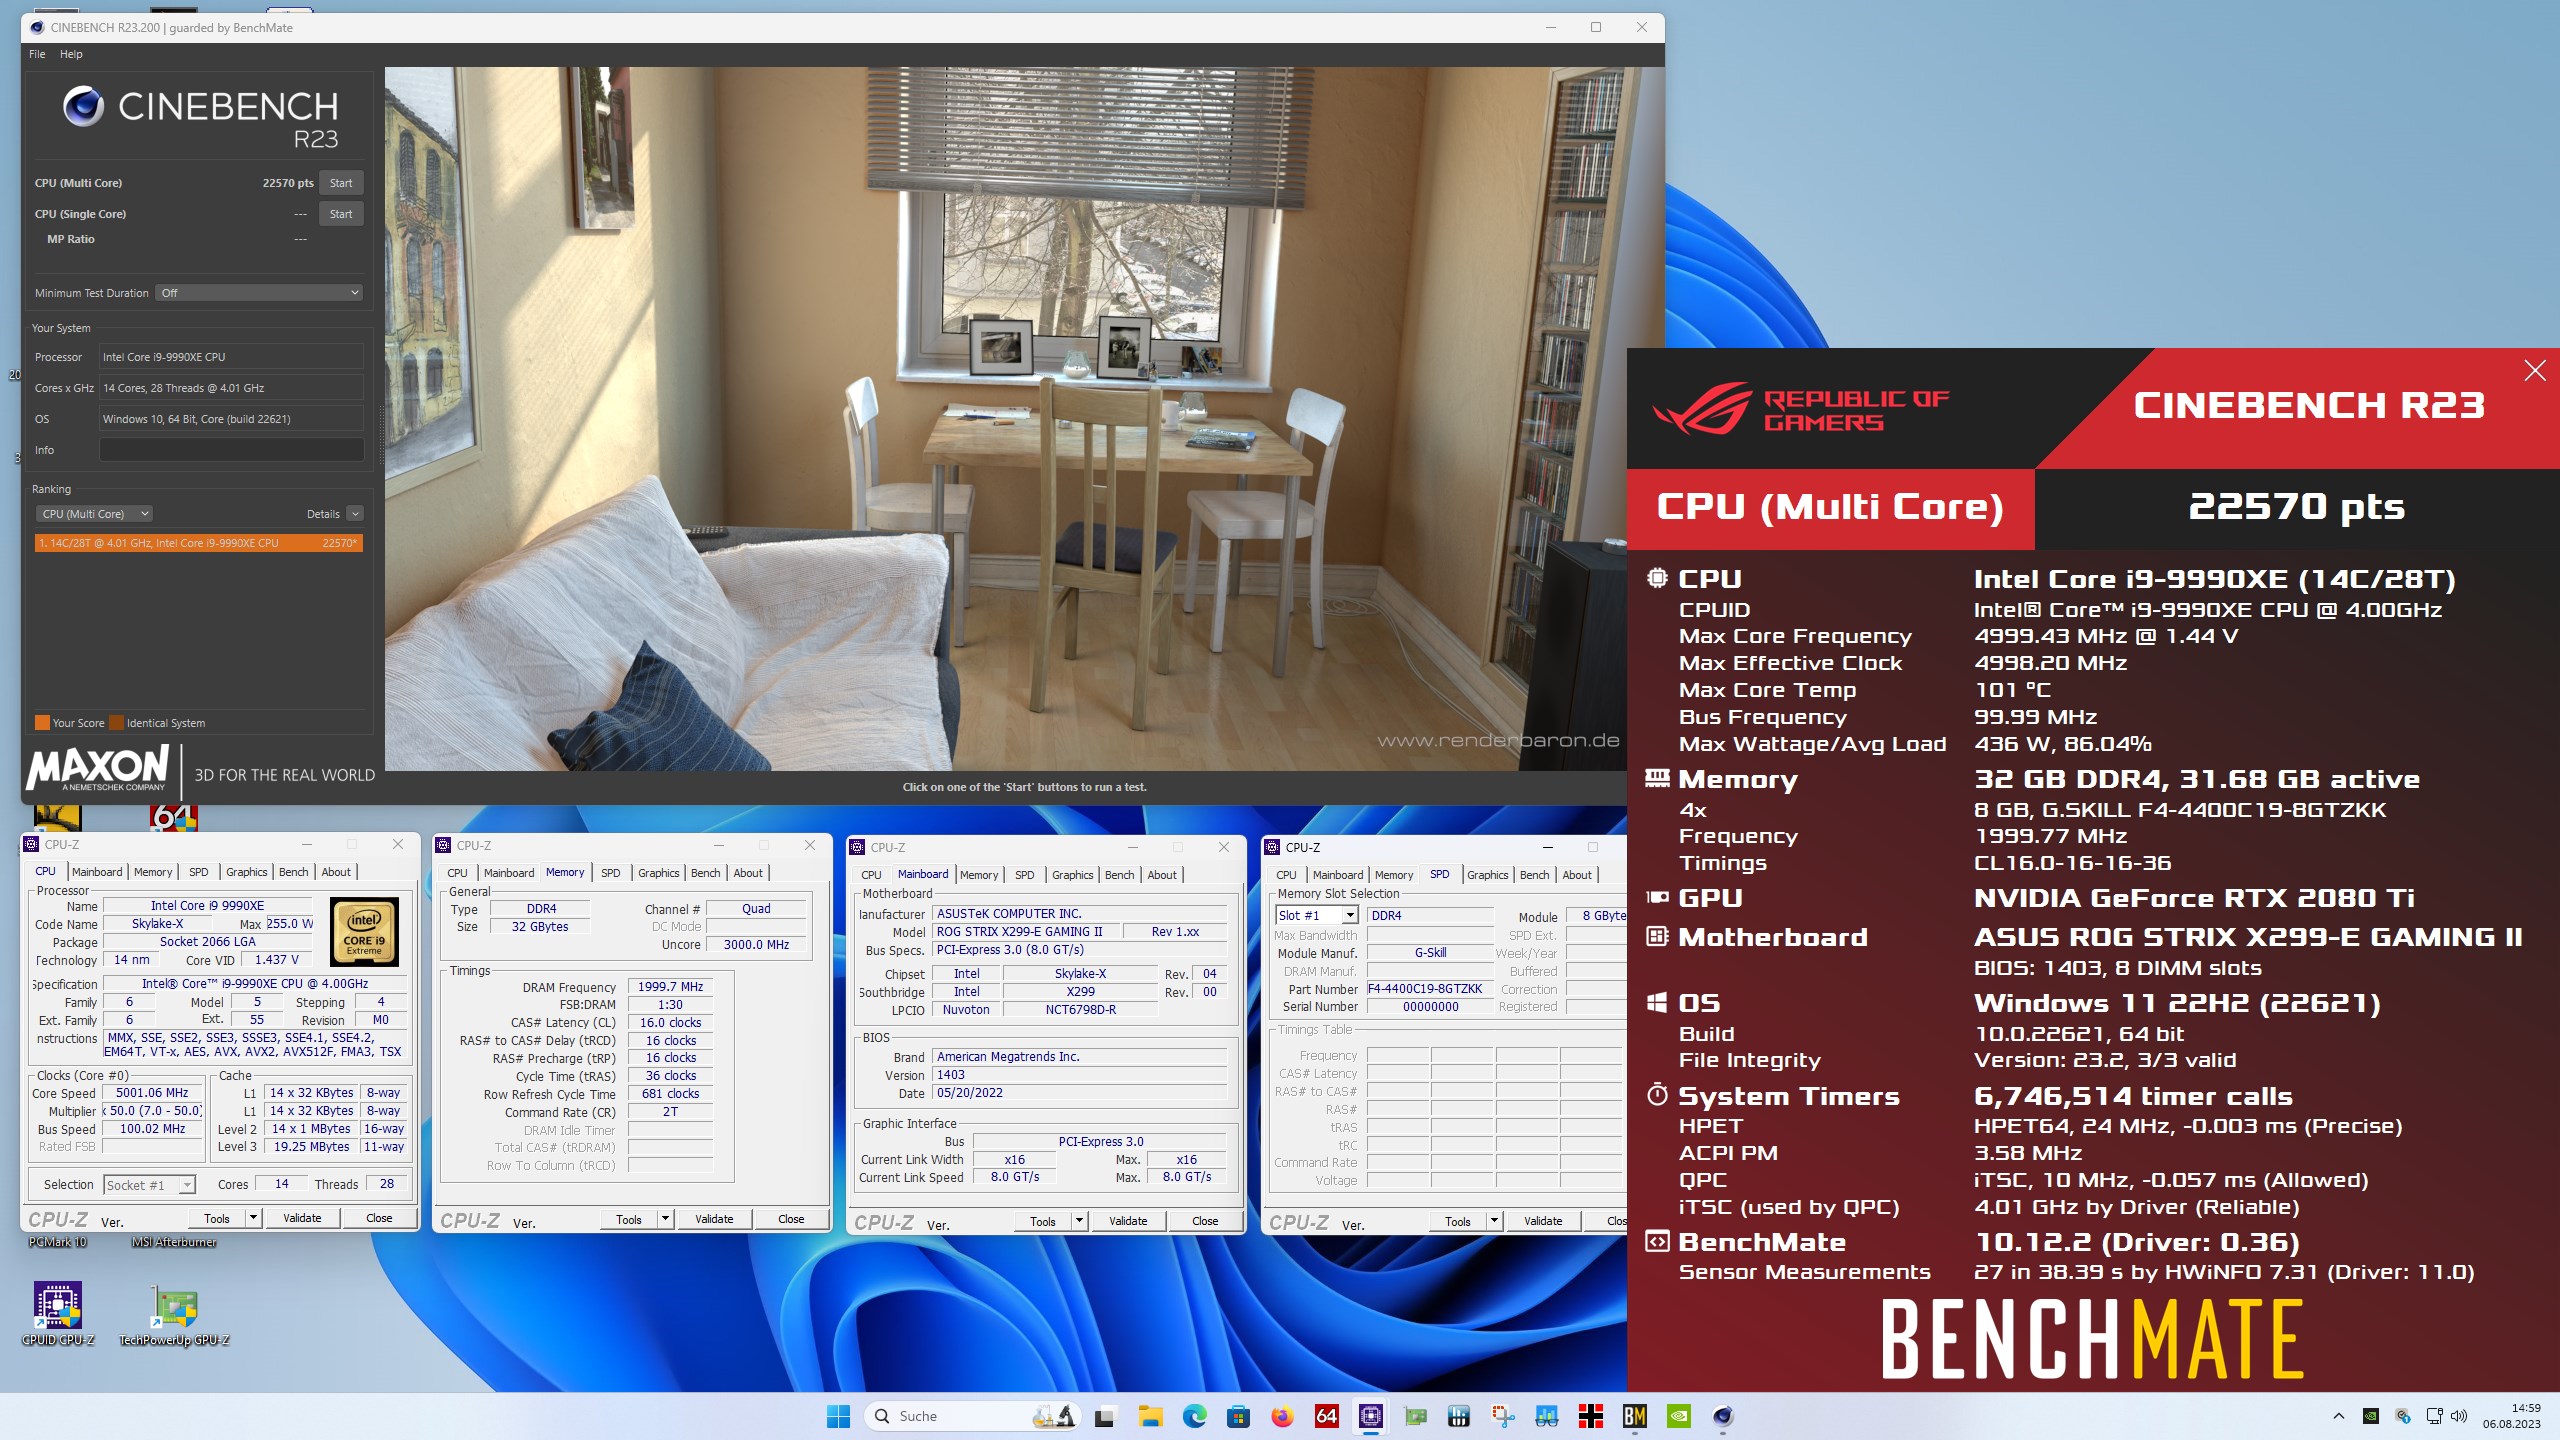Click Processor field Intel Core i9-9990XE CPU
This screenshot has width=2560, height=1440.
(x=231, y=357)
